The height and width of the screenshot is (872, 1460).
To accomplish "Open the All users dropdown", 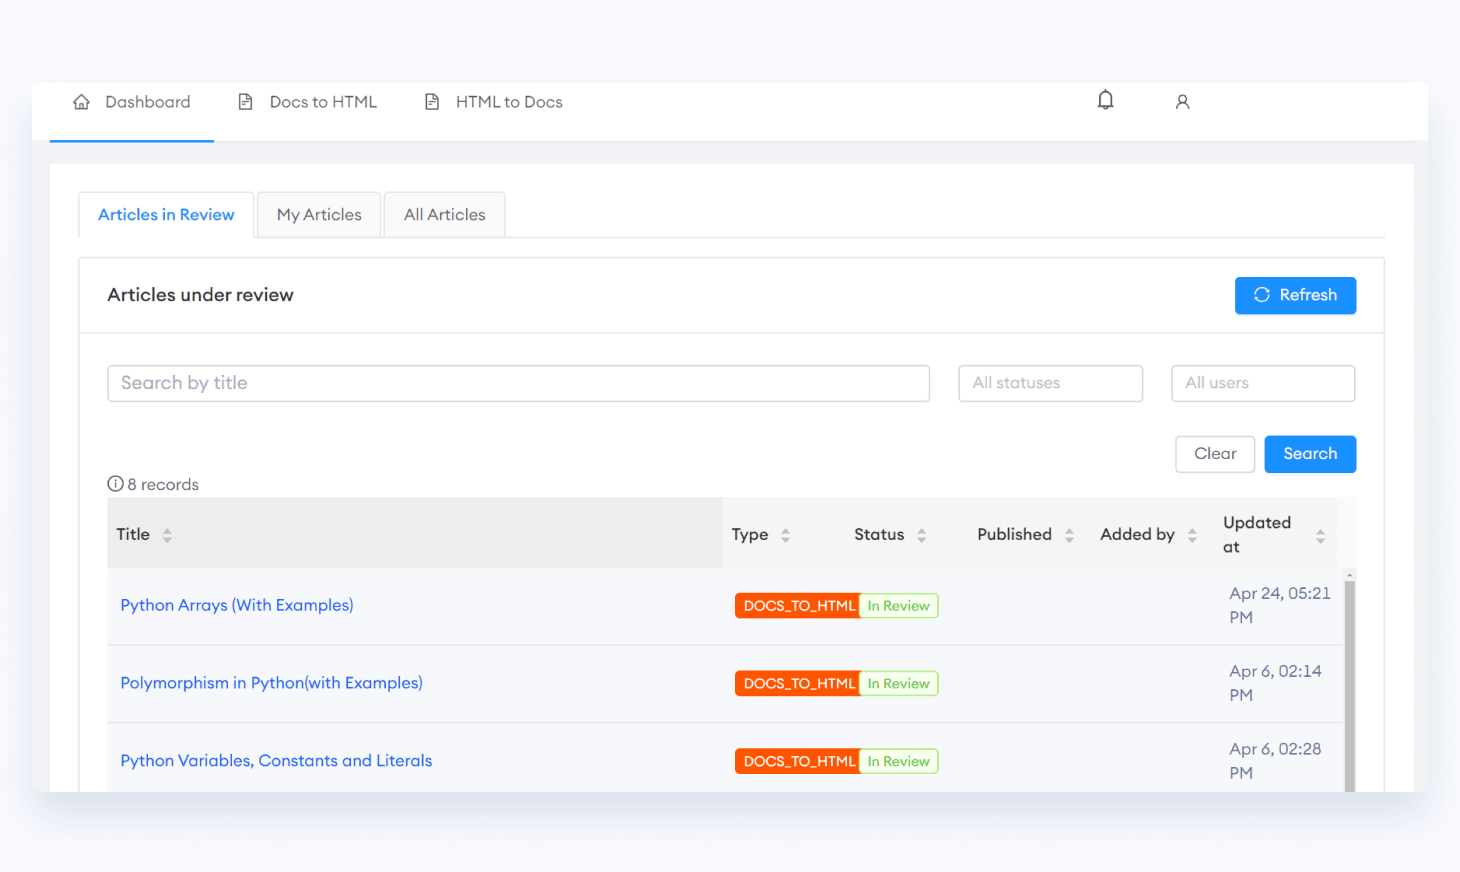I will tap(1263, 383).
